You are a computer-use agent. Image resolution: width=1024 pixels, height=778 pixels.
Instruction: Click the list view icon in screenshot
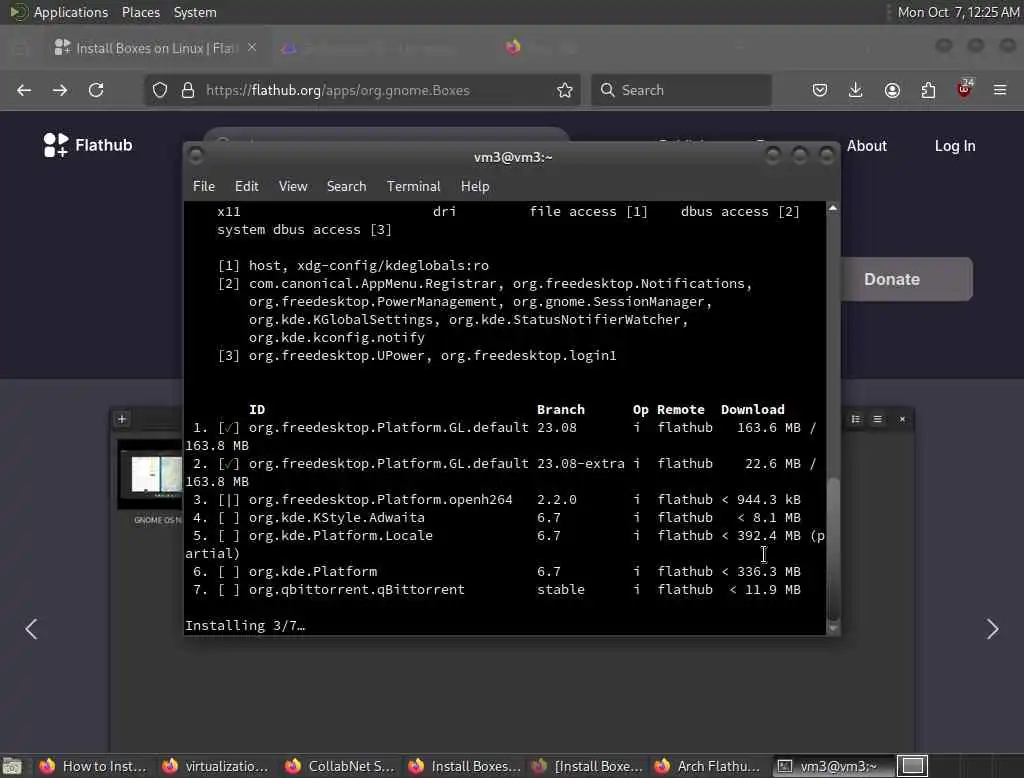[856, 419]
